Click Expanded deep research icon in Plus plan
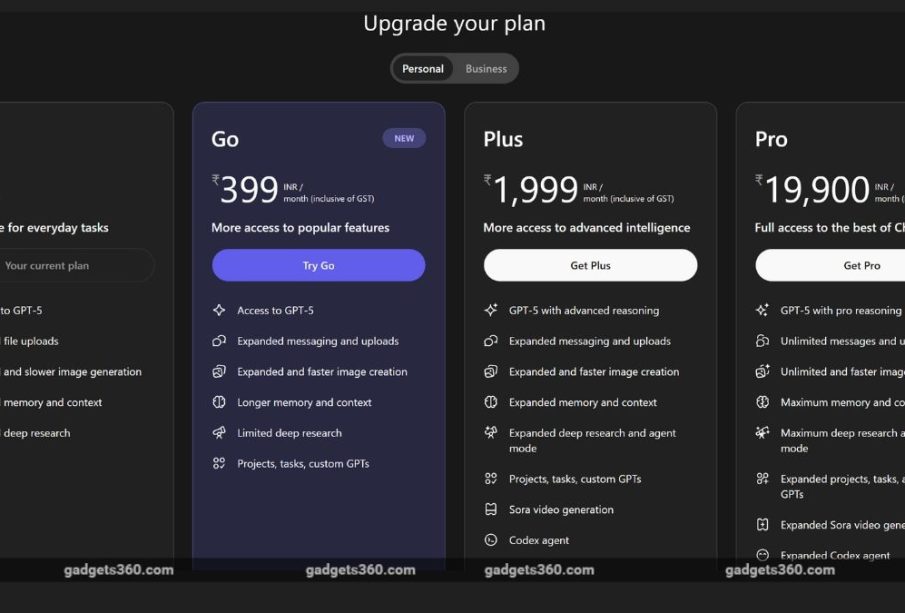The height and width of the screenshot is (613, 905). pos(491,432)
